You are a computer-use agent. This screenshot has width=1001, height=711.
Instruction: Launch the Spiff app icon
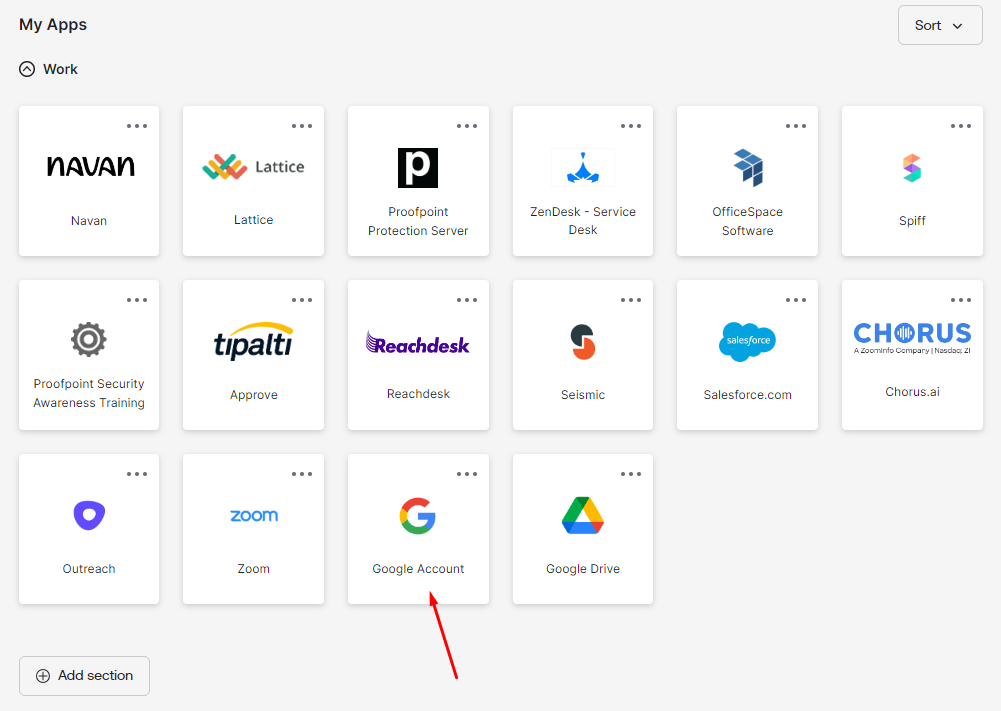pos(912,168)
